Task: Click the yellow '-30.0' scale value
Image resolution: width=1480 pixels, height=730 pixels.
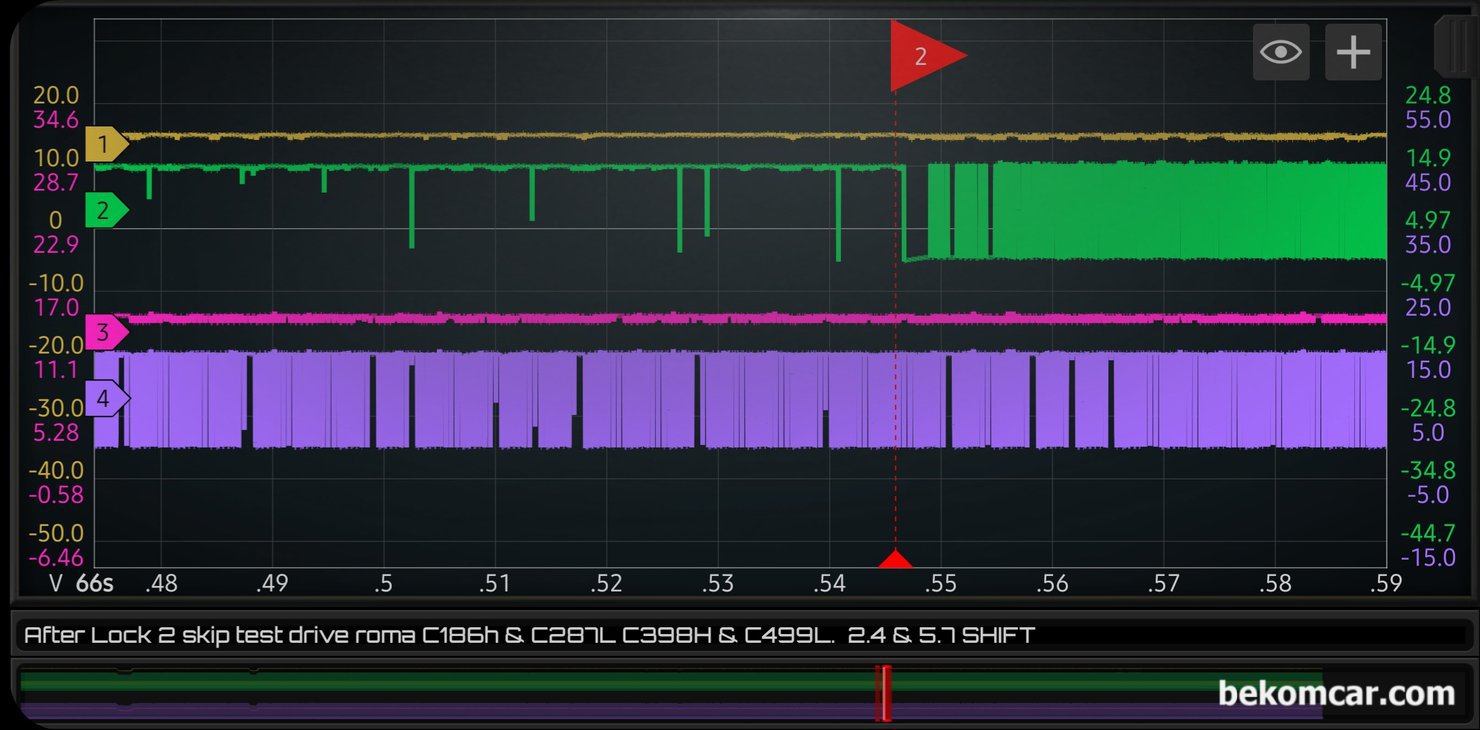Action: point(56,409)
